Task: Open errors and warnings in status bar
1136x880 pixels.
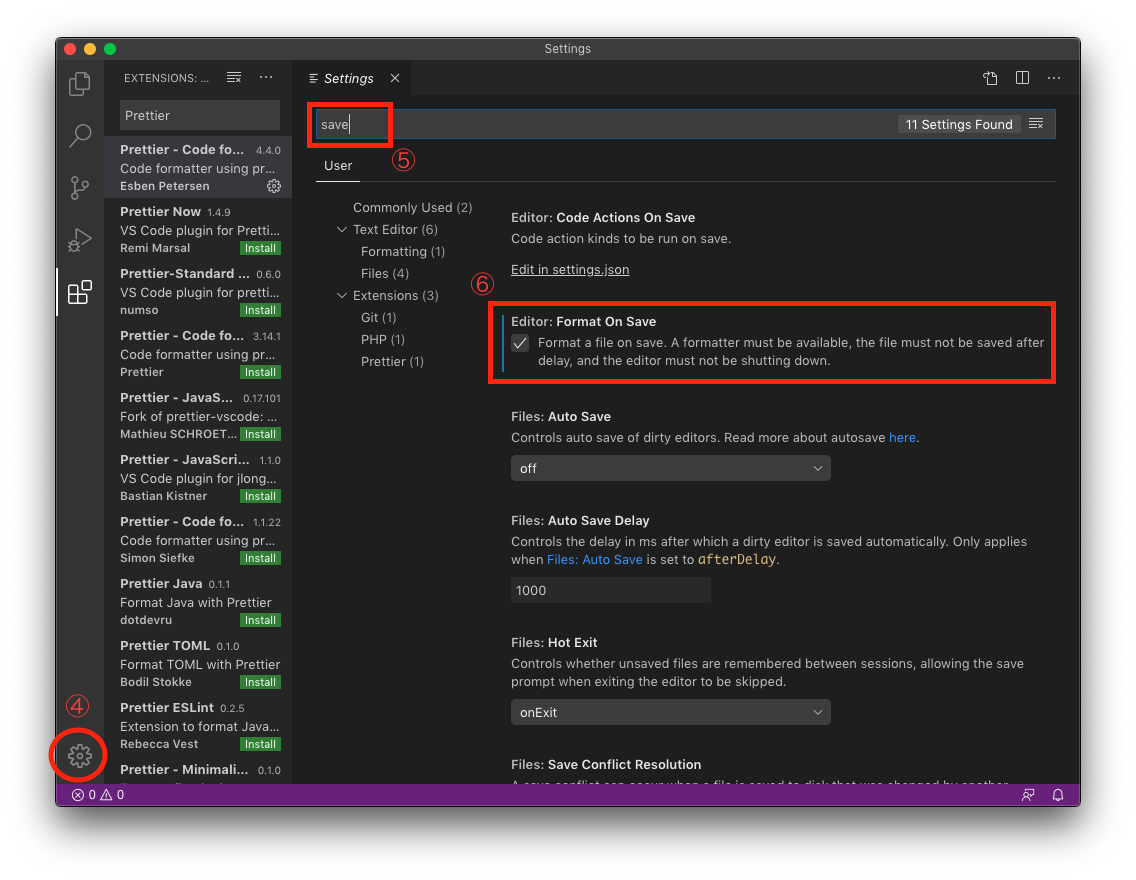Action: coord(99,795)
